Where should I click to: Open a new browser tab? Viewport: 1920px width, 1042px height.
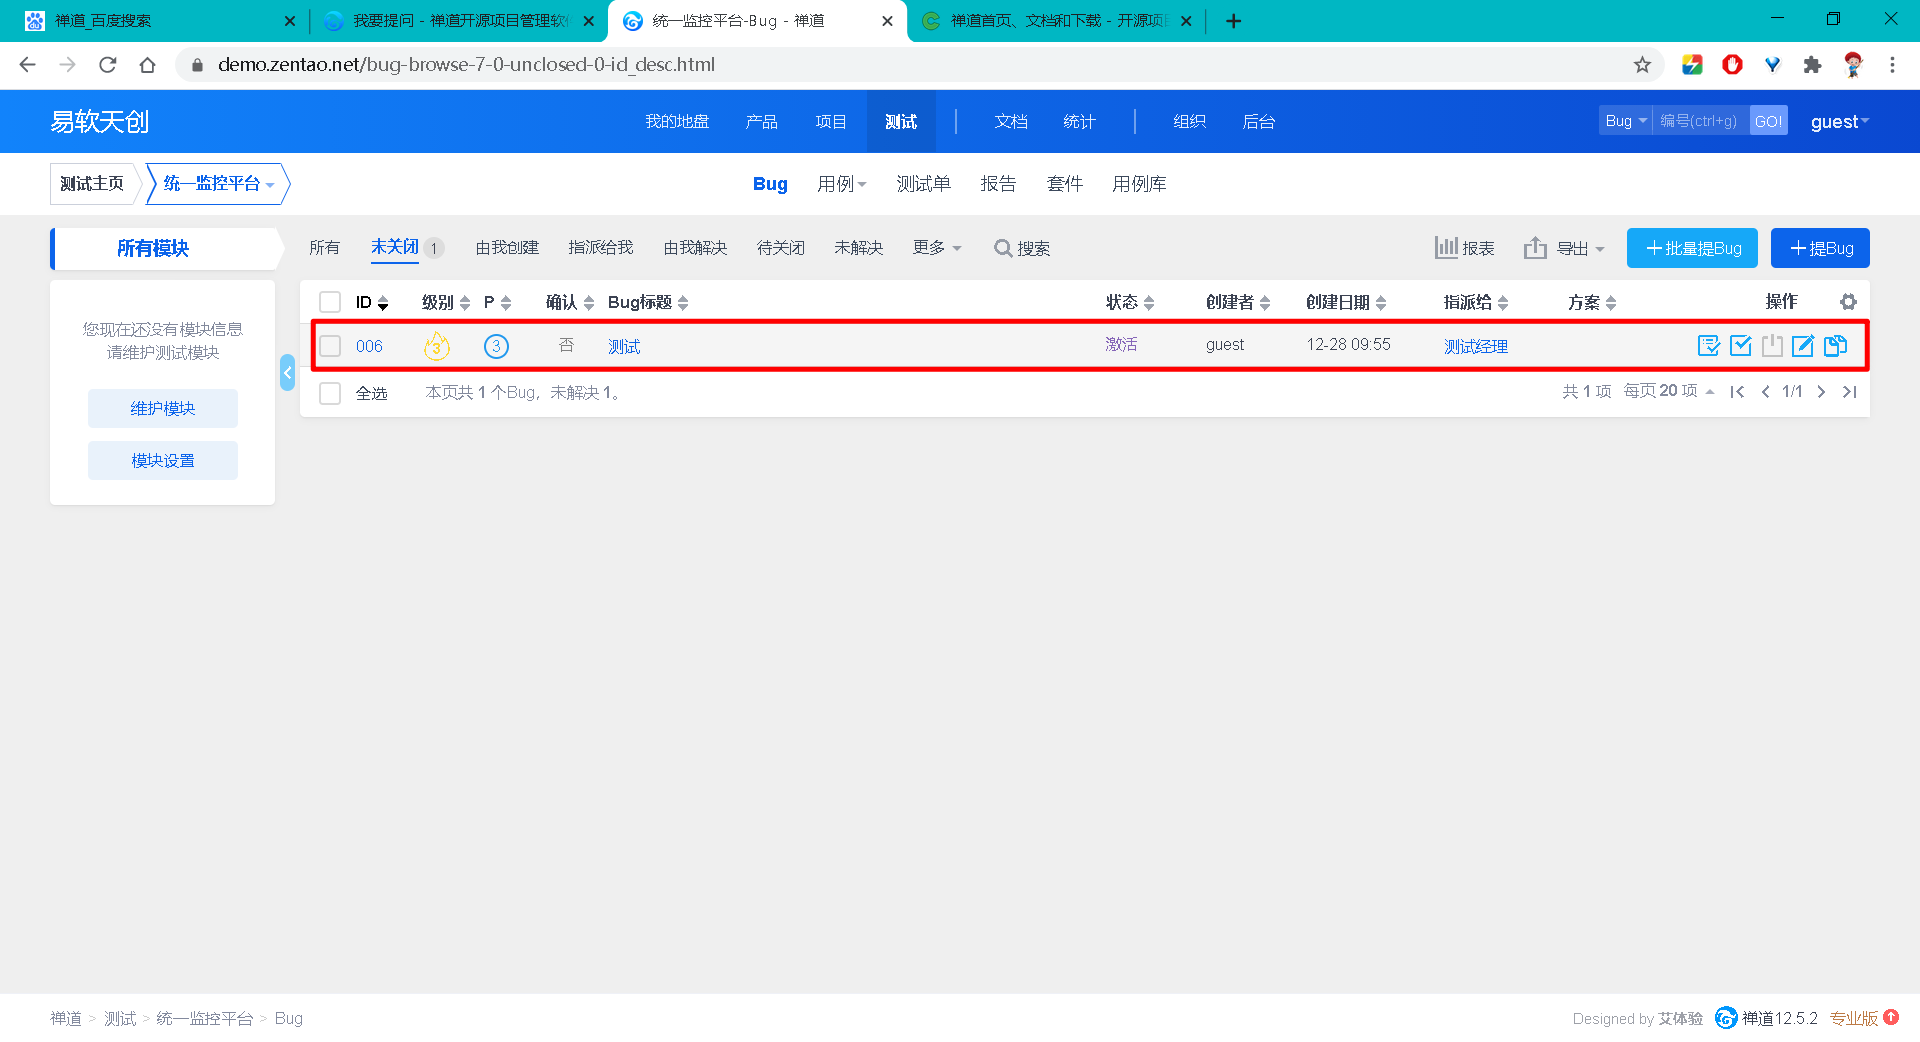(x=1234, y=21)
